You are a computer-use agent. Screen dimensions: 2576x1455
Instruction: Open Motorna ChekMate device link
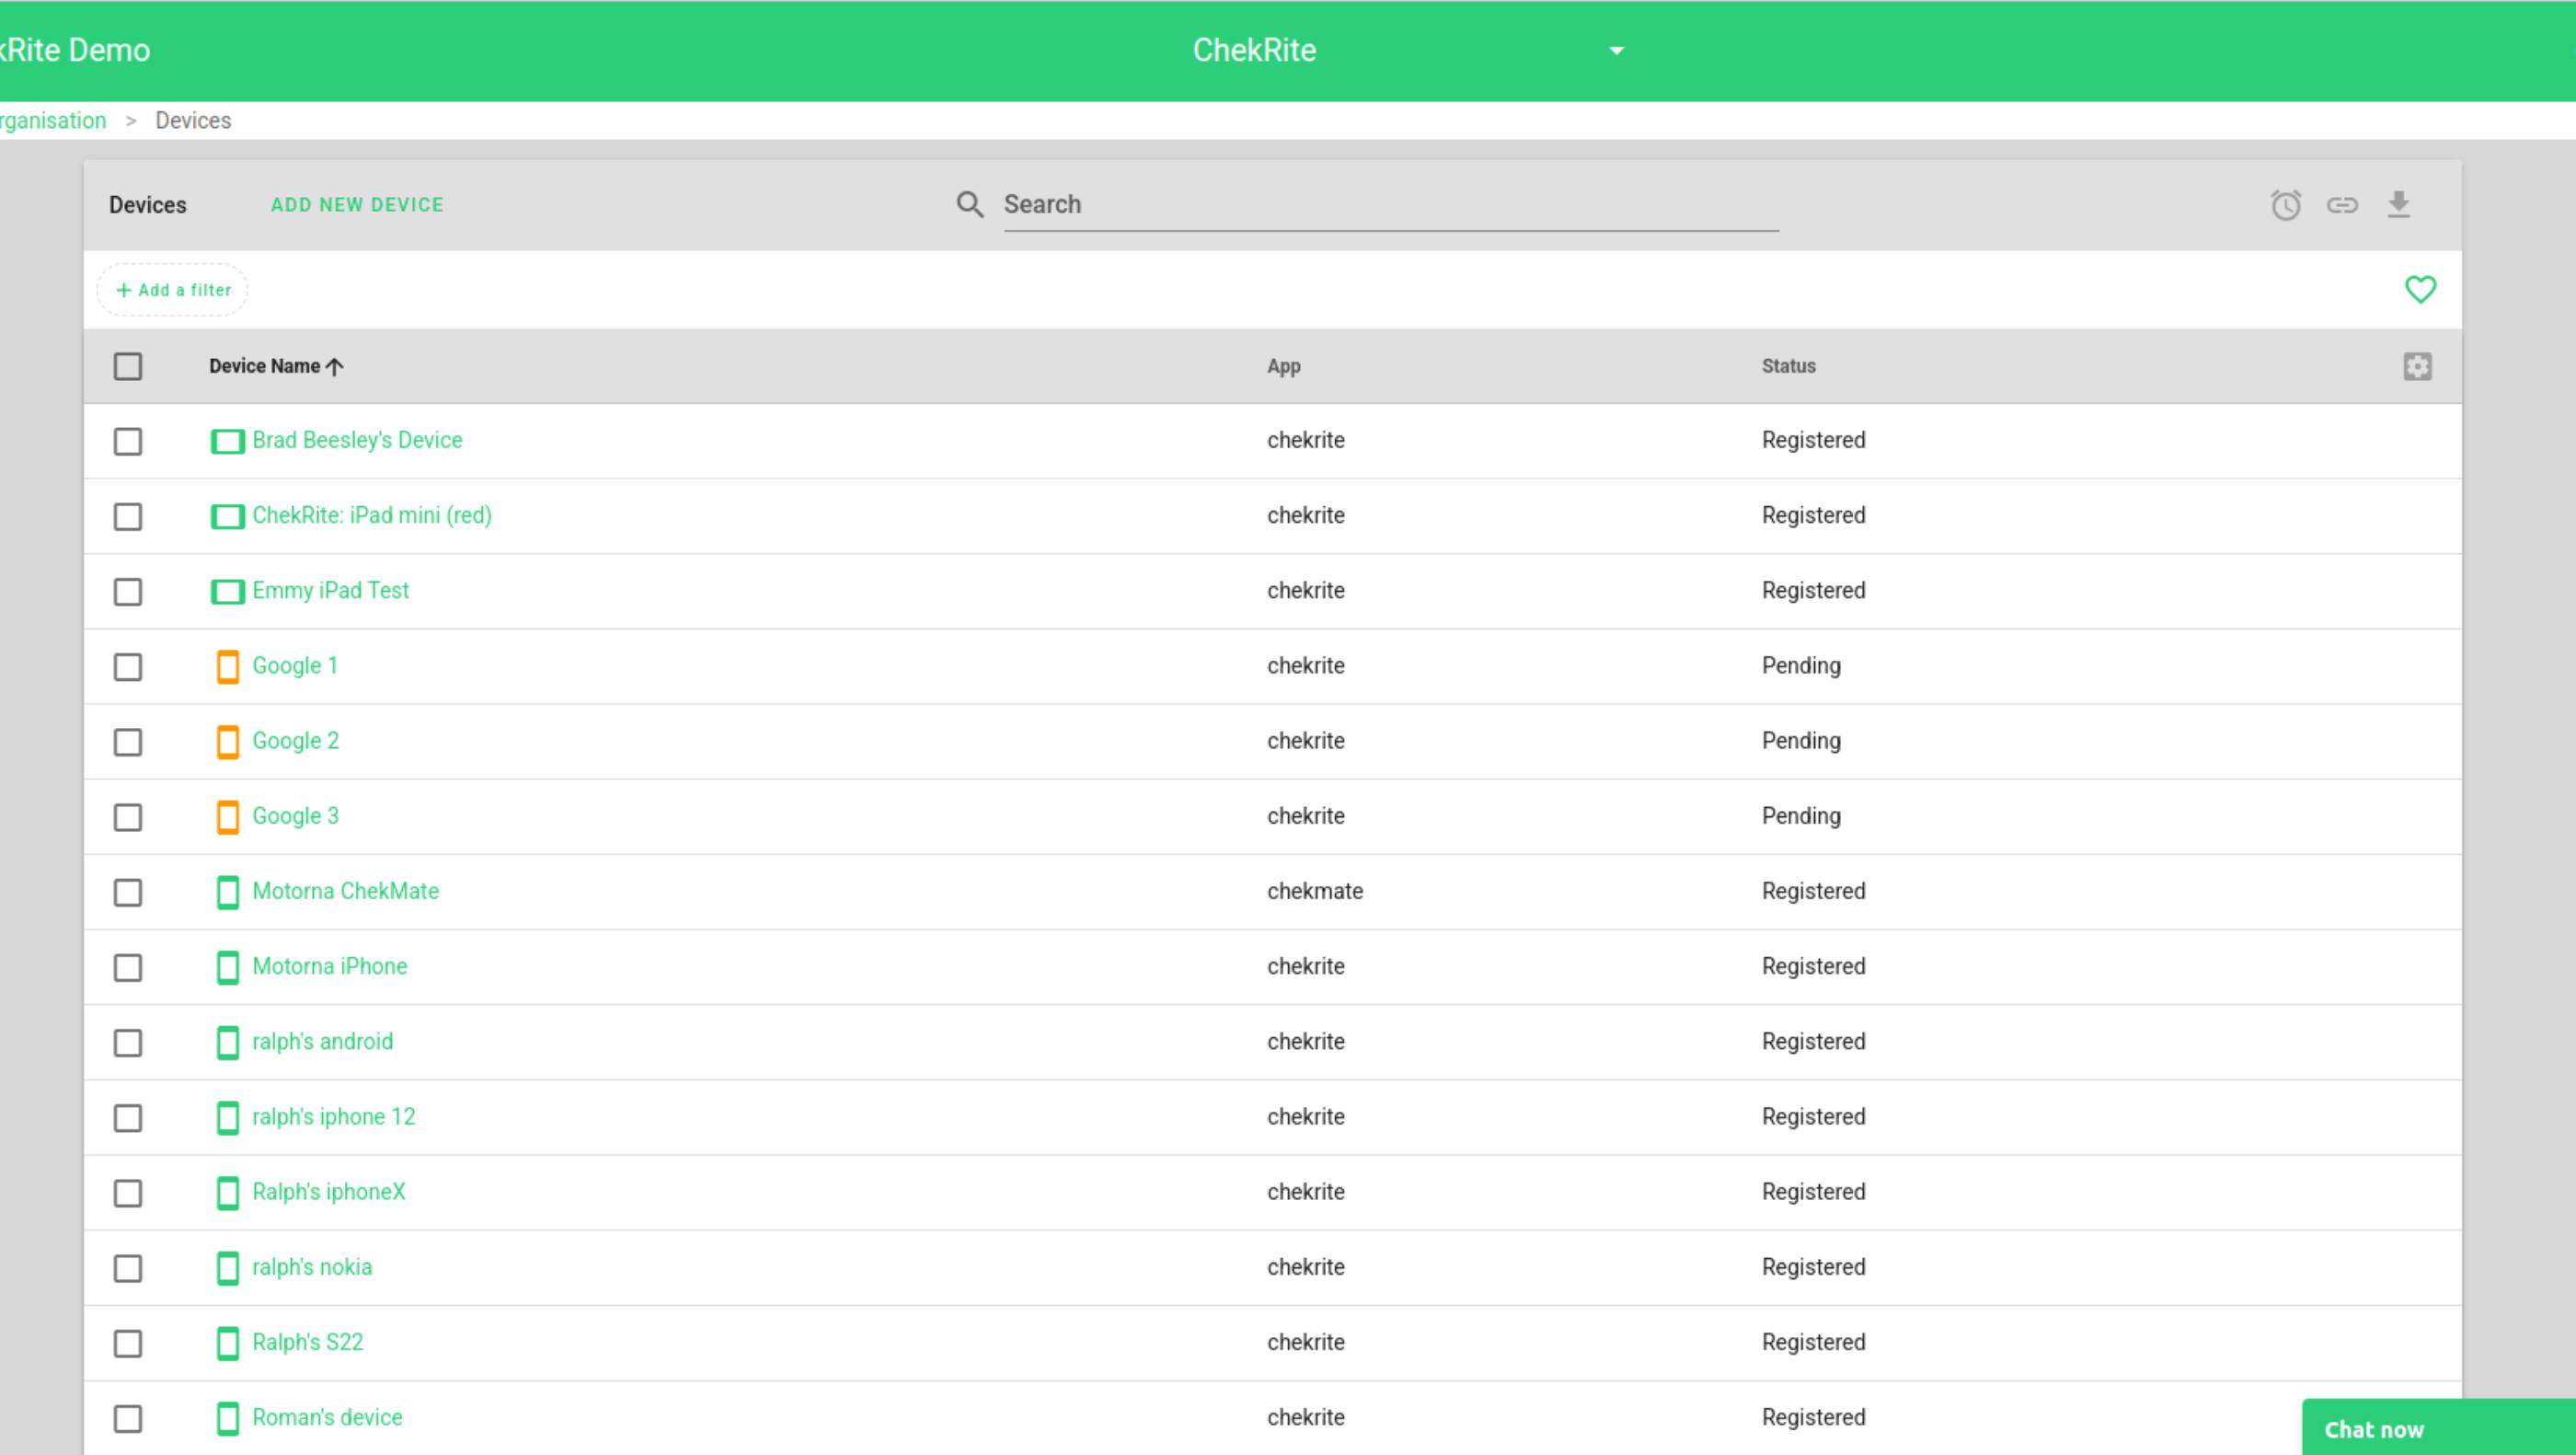(345, 891)
